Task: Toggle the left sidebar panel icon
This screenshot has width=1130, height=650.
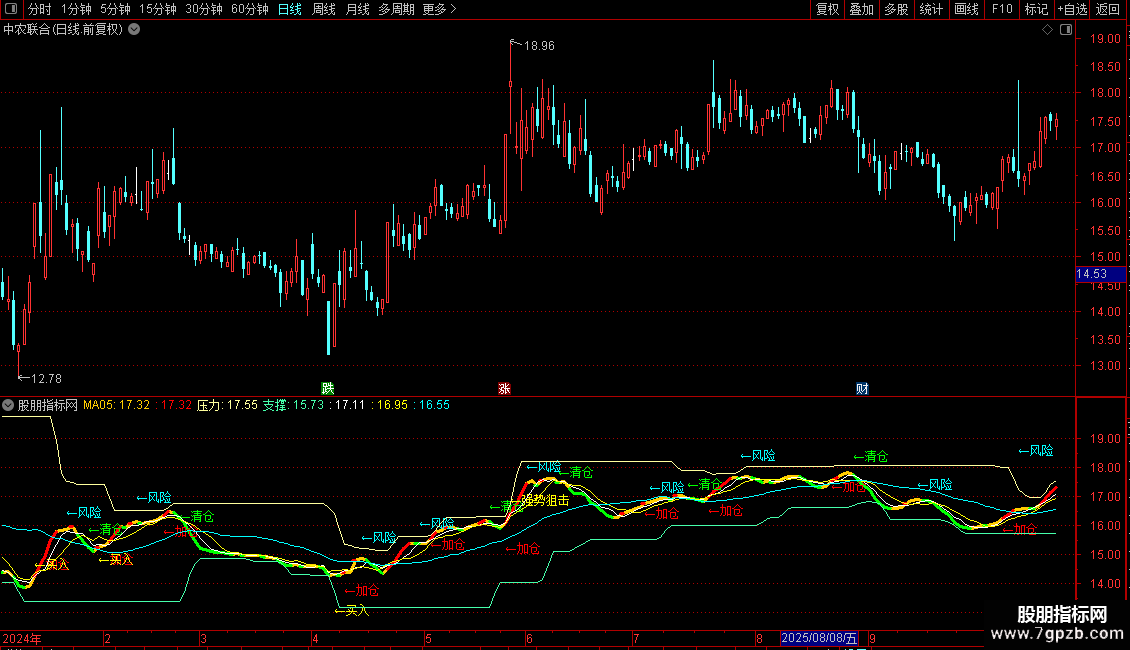Action: coord(10,10)
